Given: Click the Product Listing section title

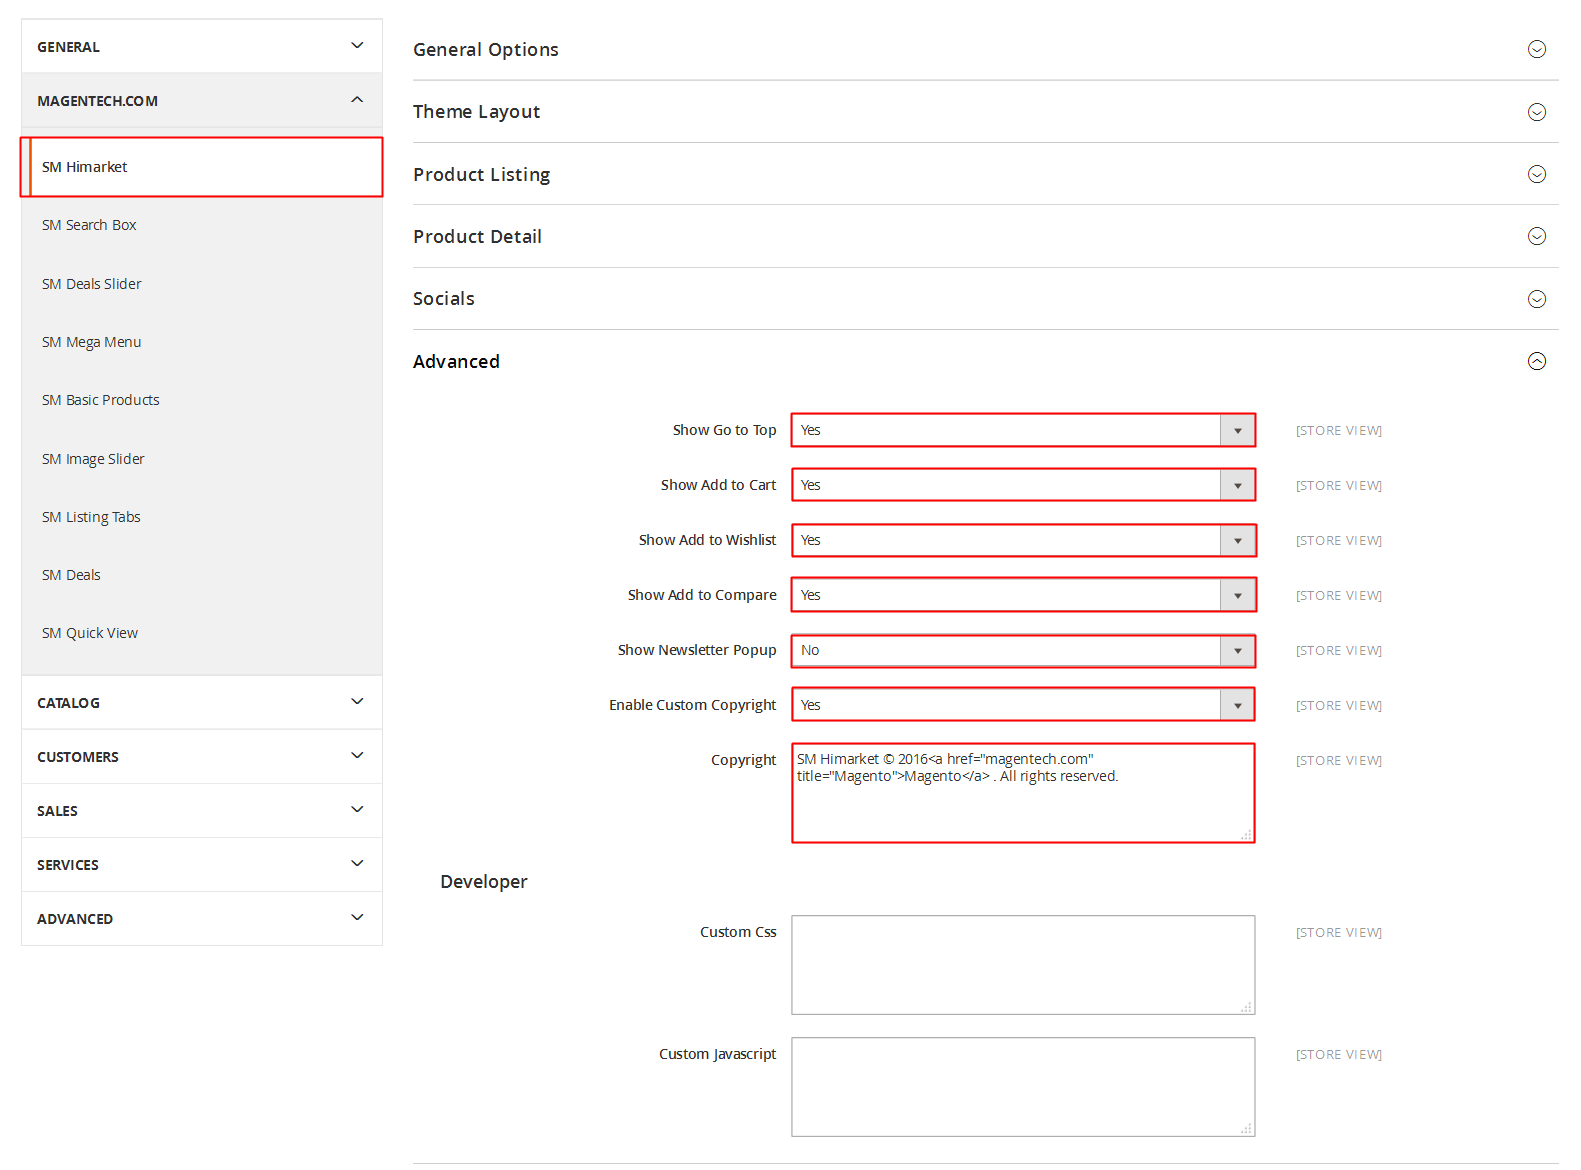Looking at the screenshot, I should (481, 174).
